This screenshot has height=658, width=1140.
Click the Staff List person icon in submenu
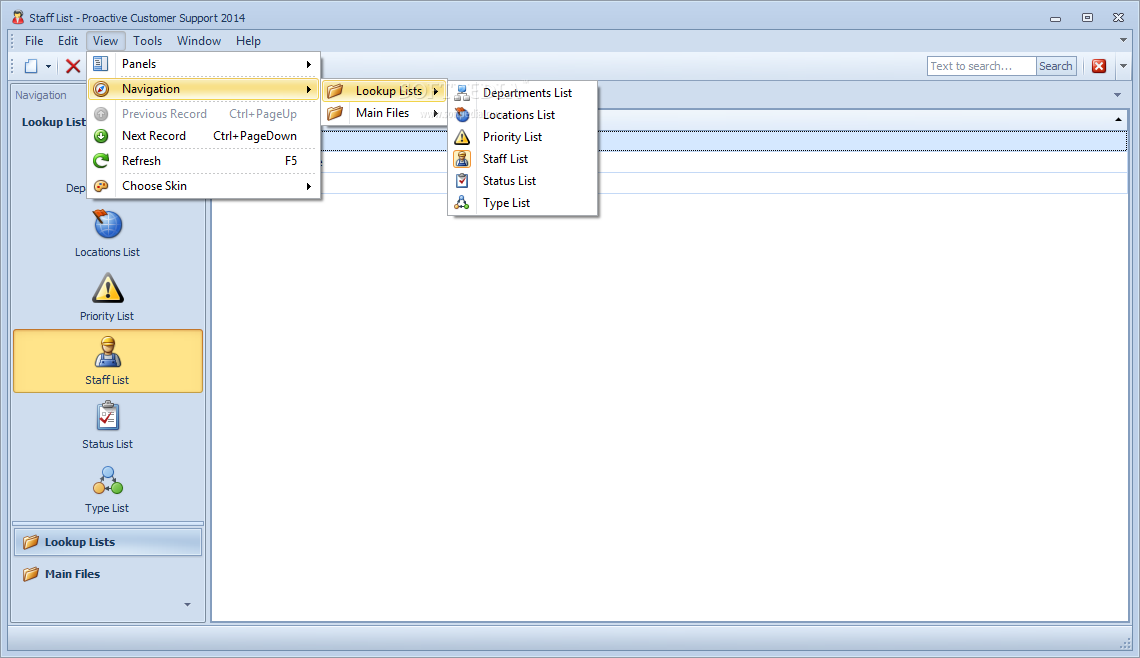click(x=462, y=159)
